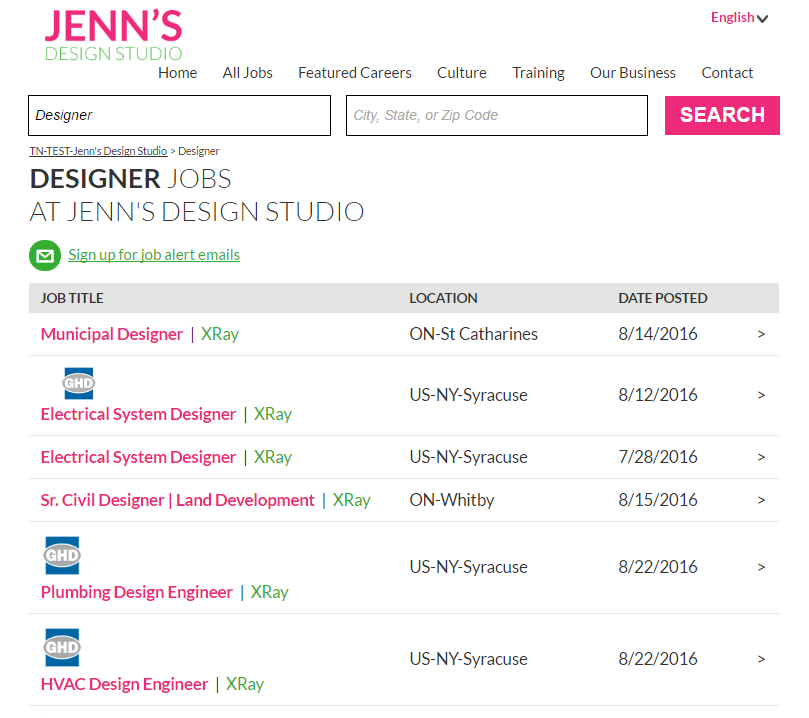
Task: Click TN-TEST-Jenn's Design Studio breadcrumb link
Action: [98, 151]
